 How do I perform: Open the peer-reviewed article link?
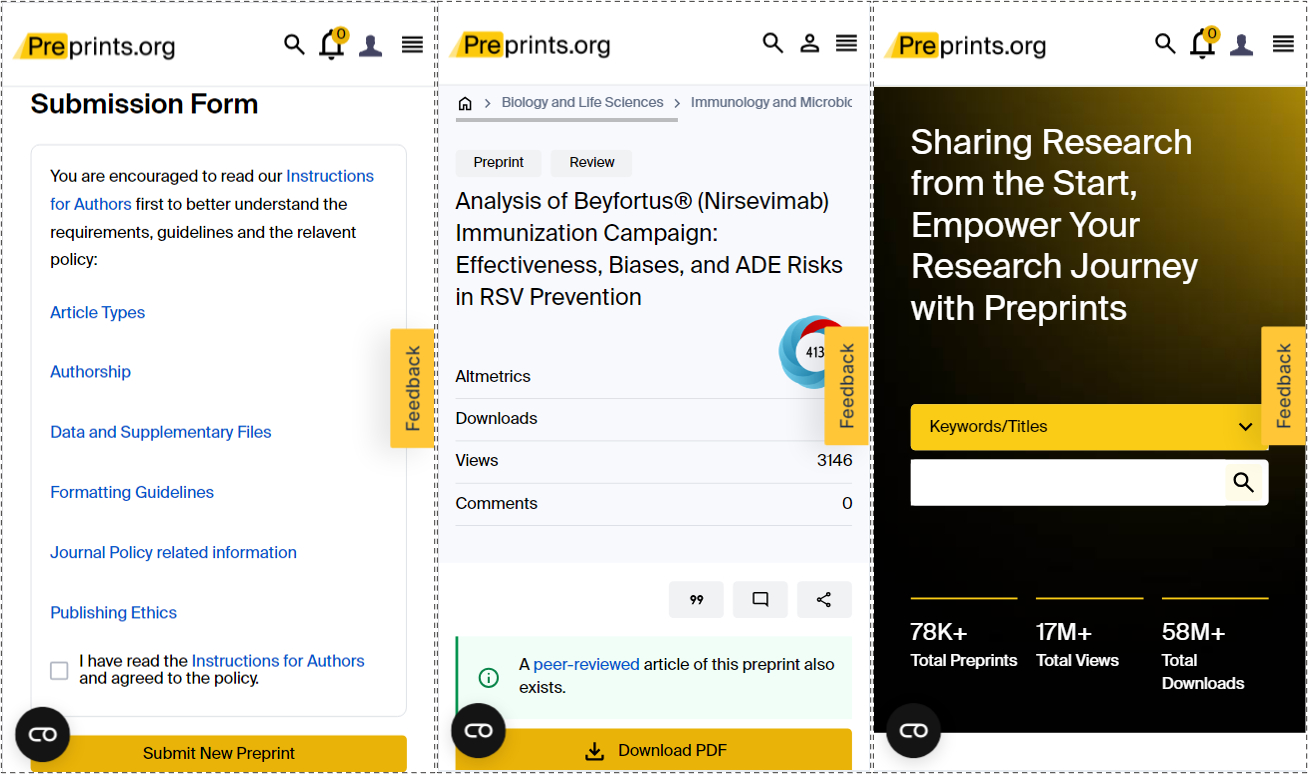click(586, 664)
